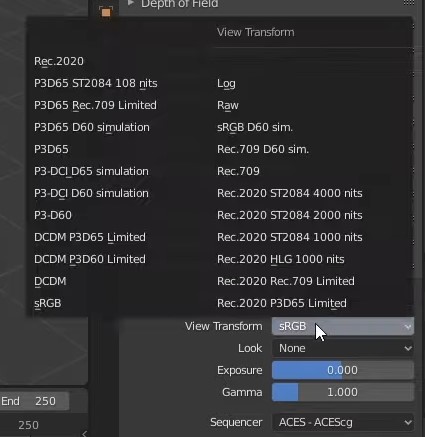The width and height of the screenshot is (425, 437).
Task: Click the Exposure slider showing 0.000
Action: coord(343,370)
